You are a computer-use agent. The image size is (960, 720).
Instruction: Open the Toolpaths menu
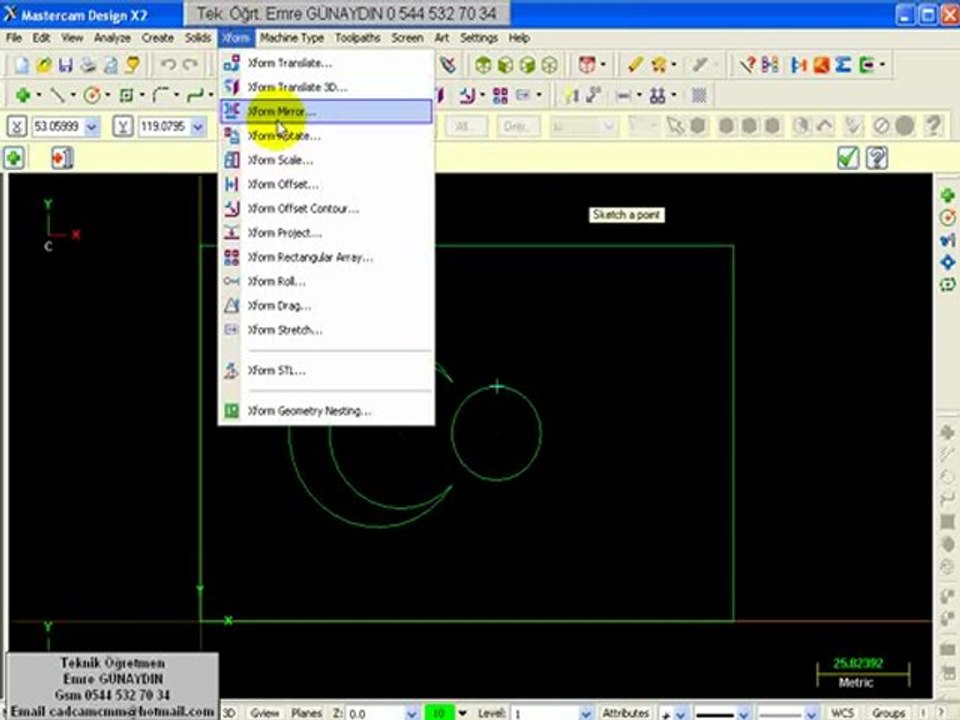(x=358, y=38)
